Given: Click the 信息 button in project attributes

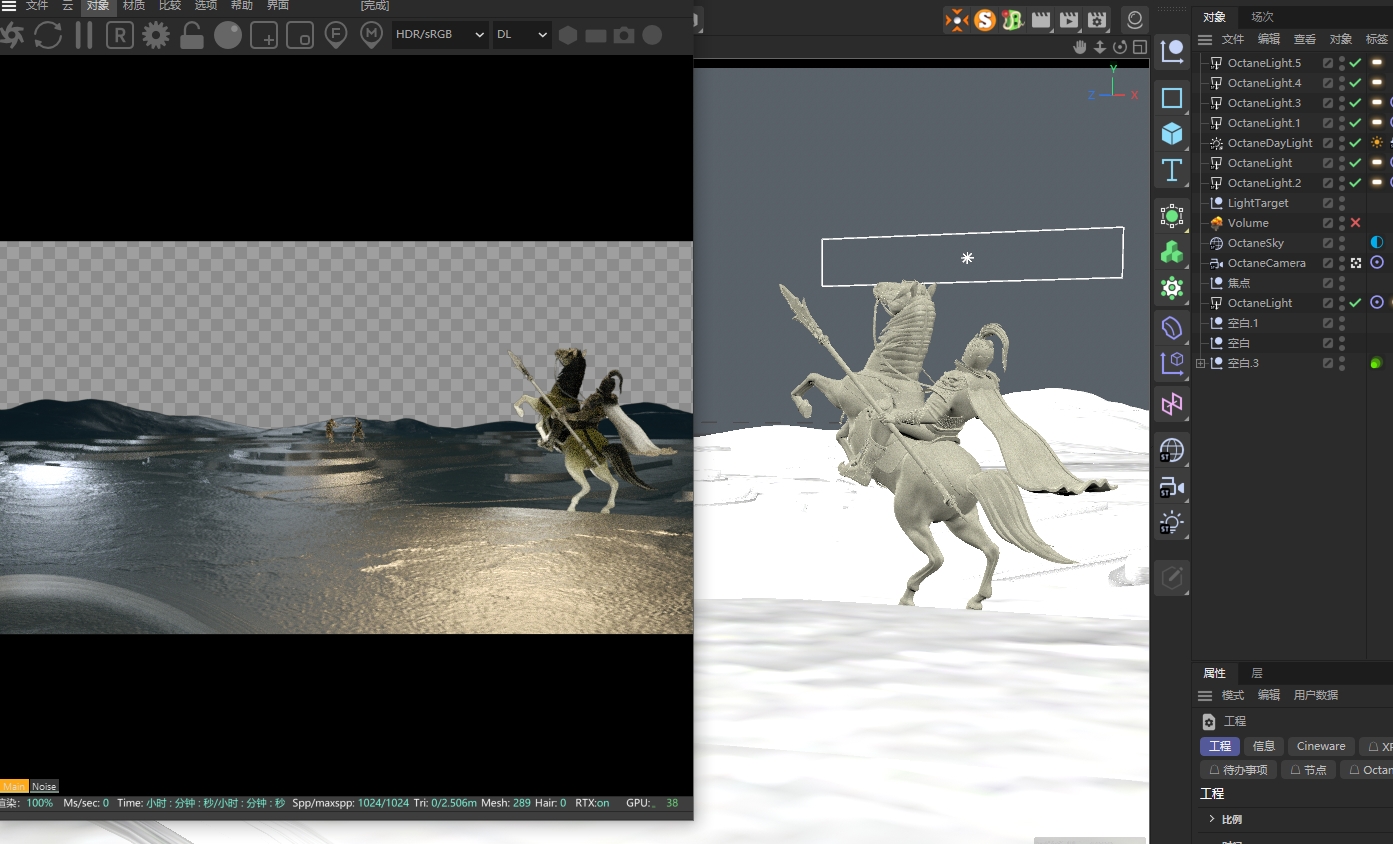Looking at the screenshot, I should [x=1264, y=746].
